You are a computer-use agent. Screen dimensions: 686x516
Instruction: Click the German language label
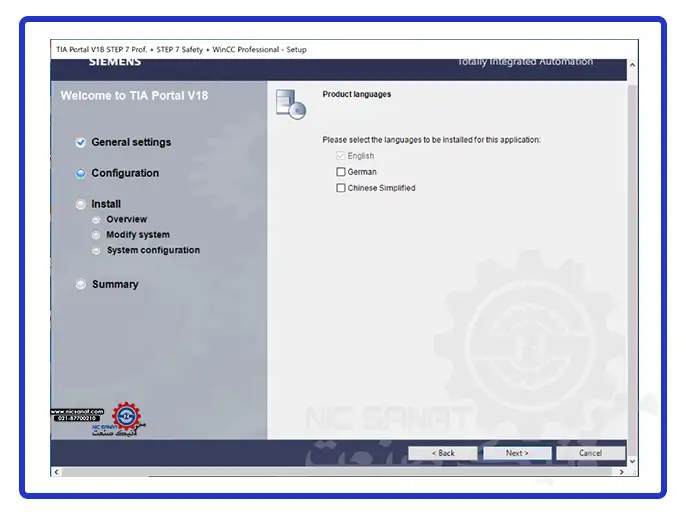coord(362,172)
